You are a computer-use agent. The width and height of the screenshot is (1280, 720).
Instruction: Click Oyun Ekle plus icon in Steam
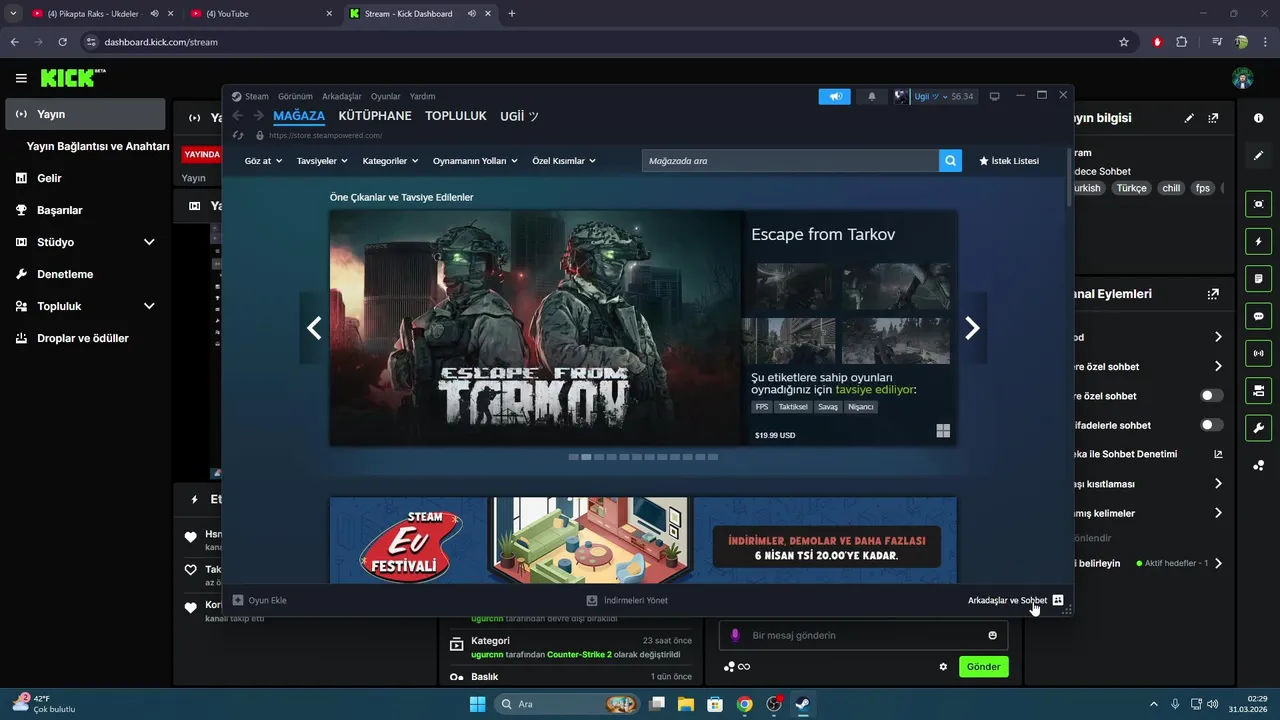[238, 600]
